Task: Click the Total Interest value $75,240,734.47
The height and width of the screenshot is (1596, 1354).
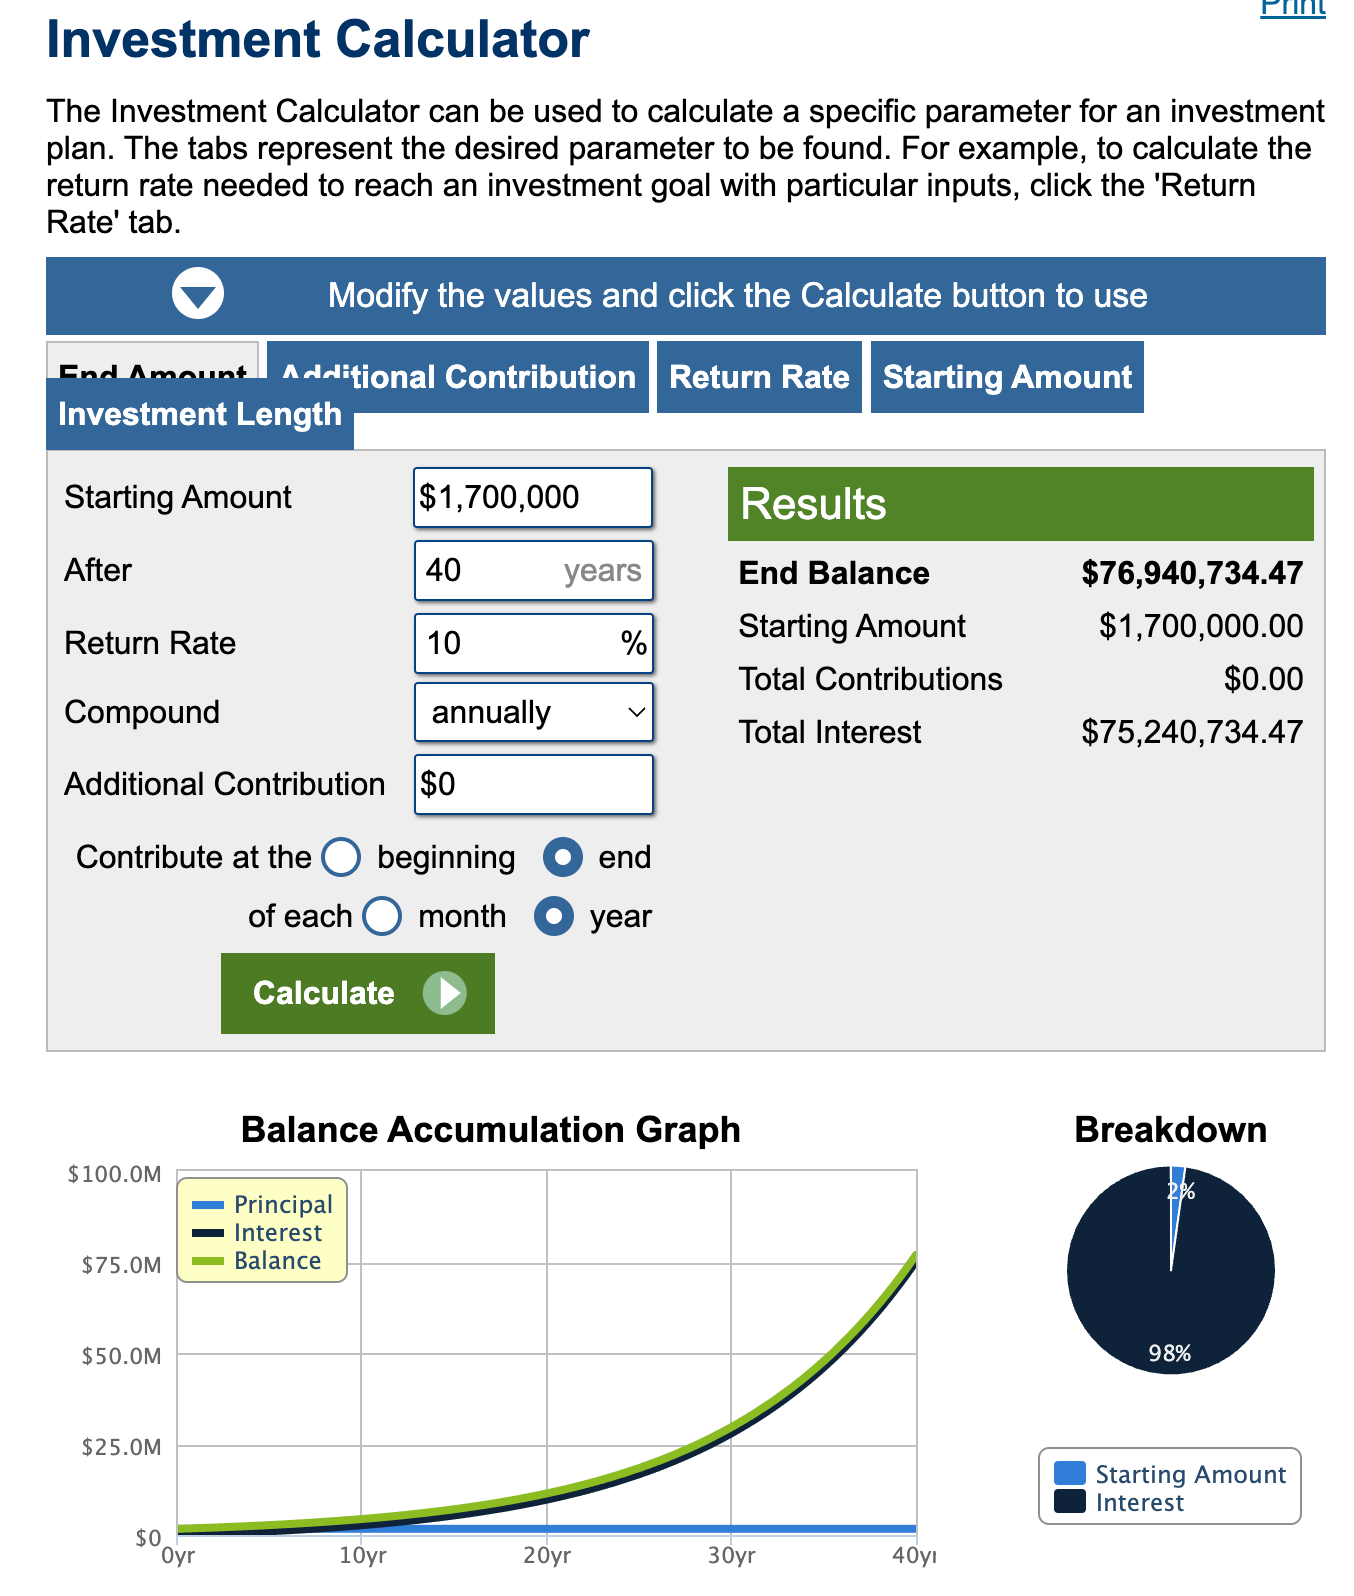Action: [x=1192, y=732]
